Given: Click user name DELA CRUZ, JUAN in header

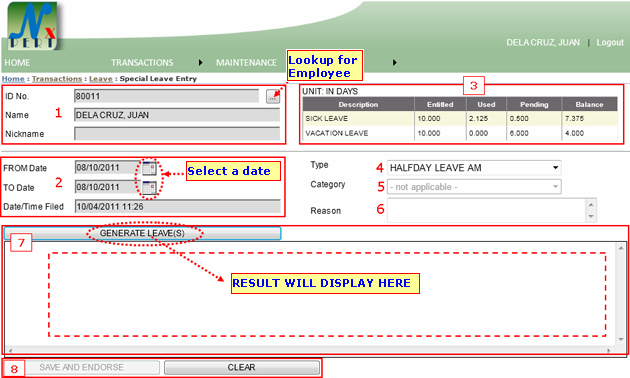Looking at the screenshot, I should [x=543, y=42].
